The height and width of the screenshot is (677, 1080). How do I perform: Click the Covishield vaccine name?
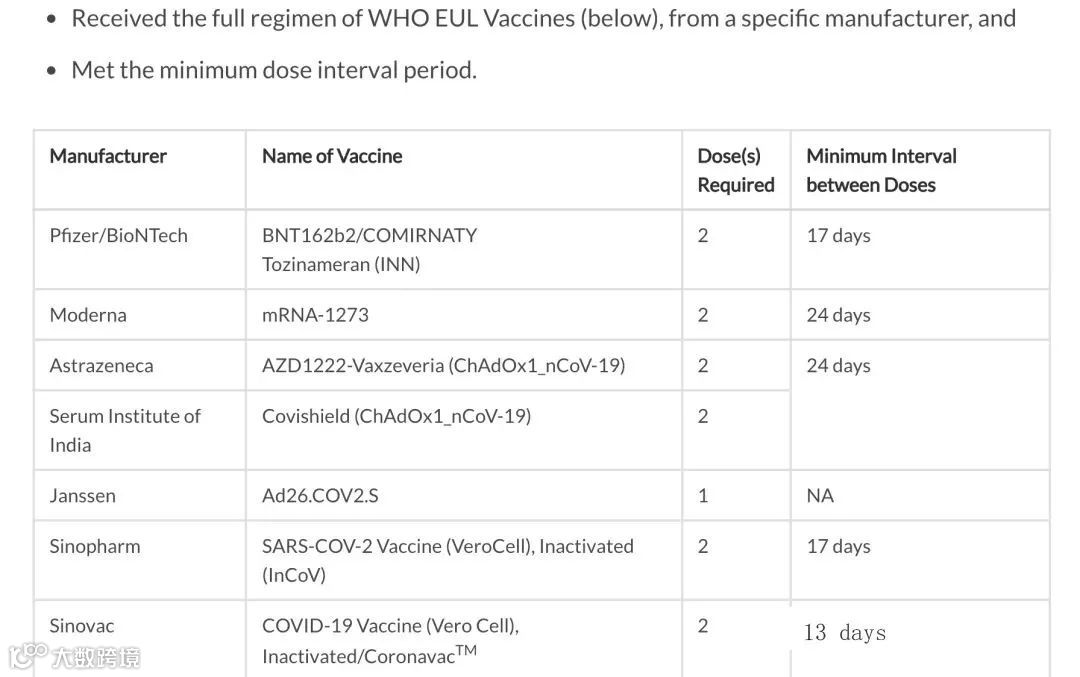[x=396, y=416]
